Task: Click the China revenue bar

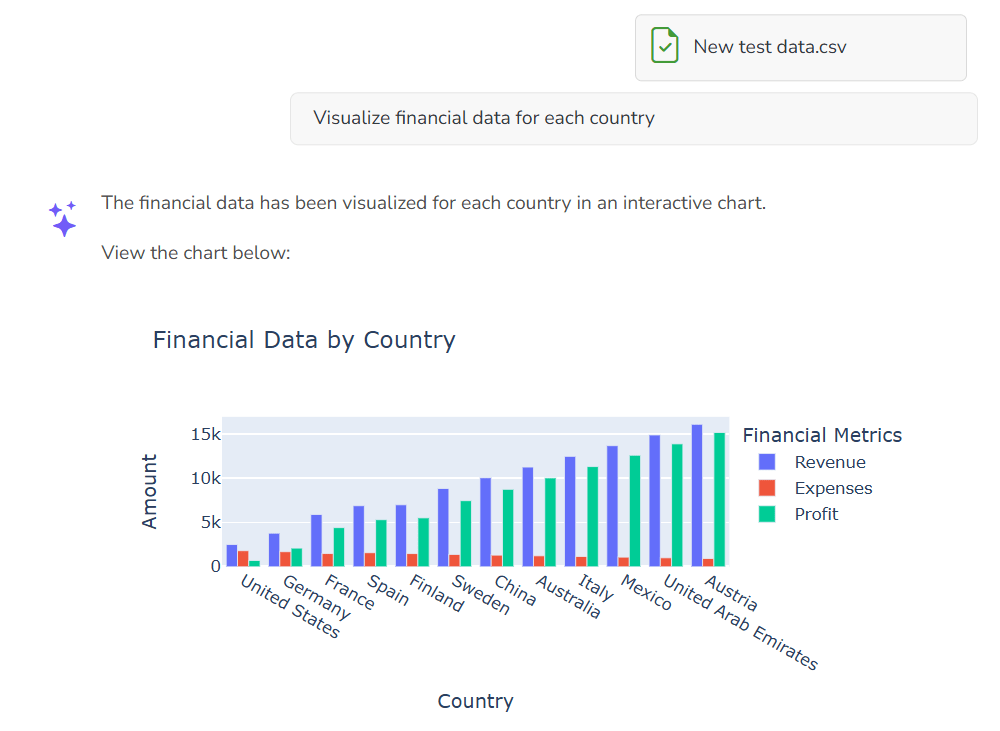Action: (486, 522)
